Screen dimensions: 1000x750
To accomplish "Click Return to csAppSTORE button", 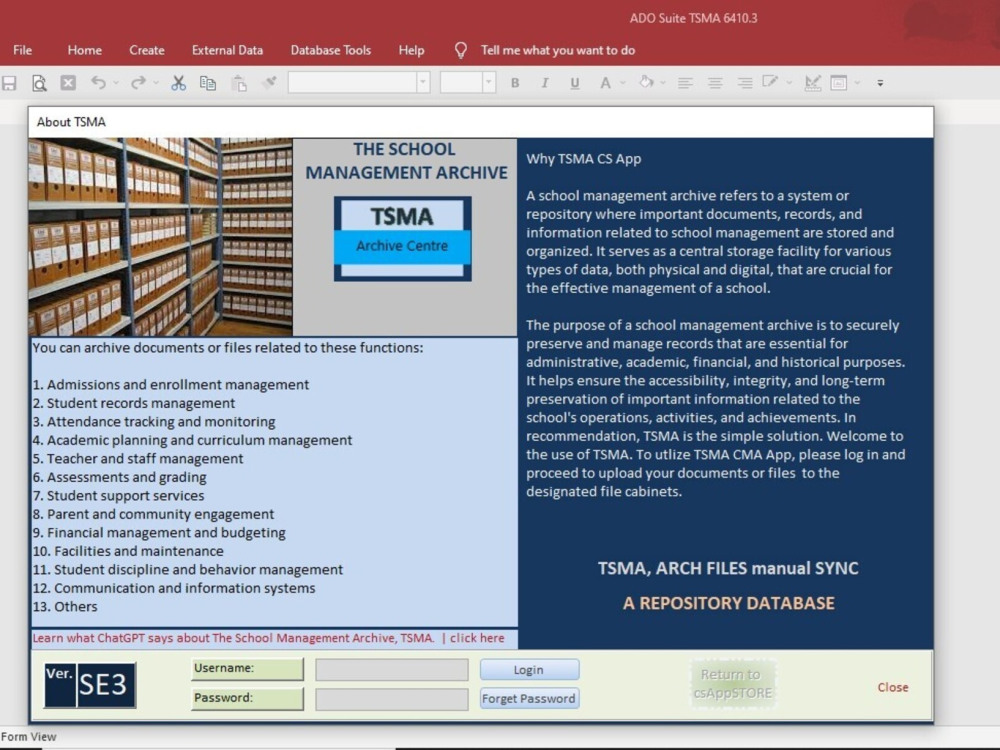I will (733, 684).
